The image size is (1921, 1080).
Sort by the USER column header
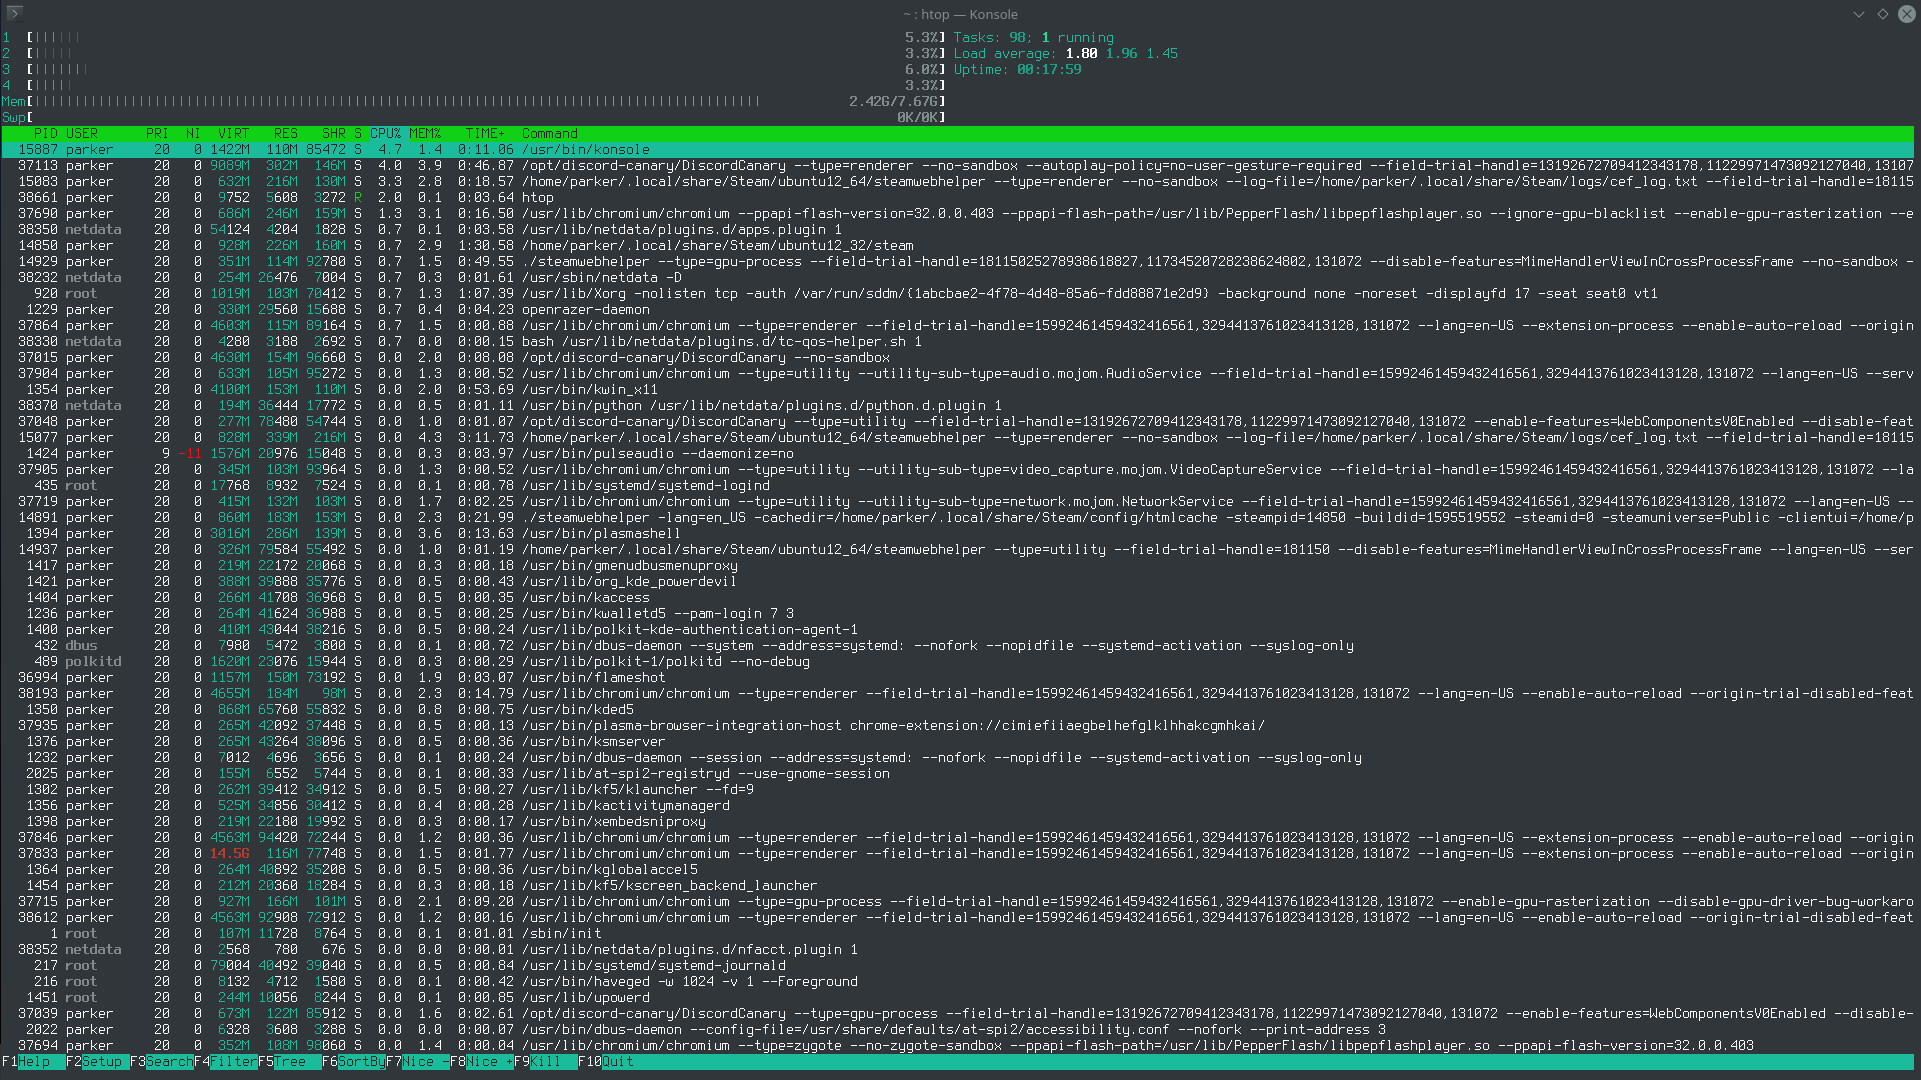coord(81,133)
